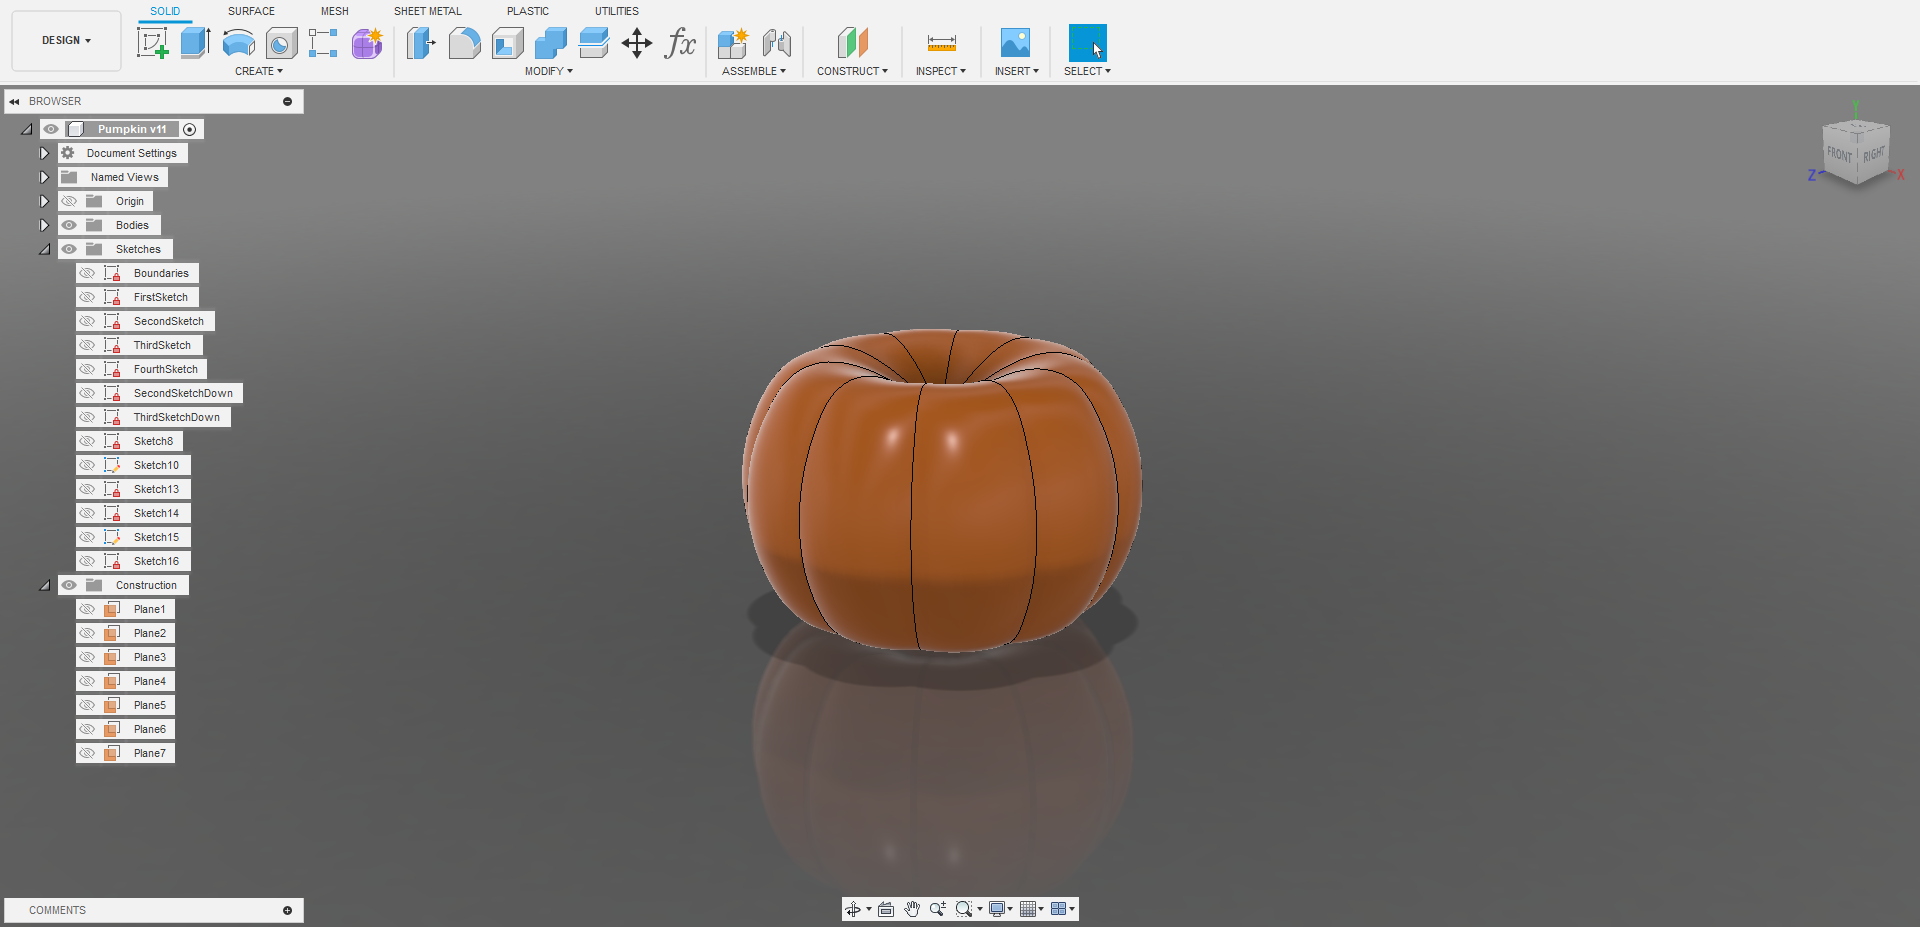Enable the Orbit navigation tool

[853, 909]
